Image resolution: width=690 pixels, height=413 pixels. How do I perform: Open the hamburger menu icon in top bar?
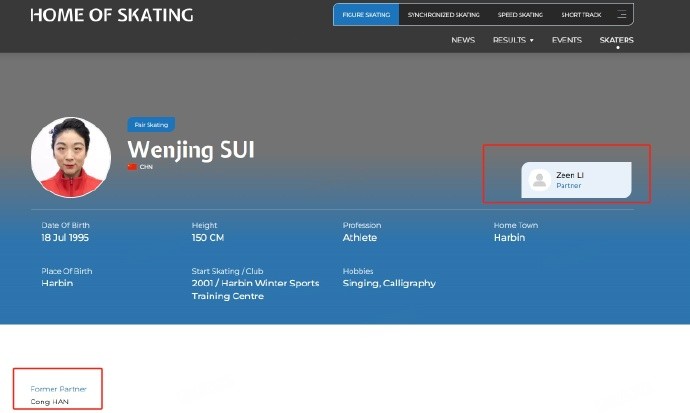(621, 15)
